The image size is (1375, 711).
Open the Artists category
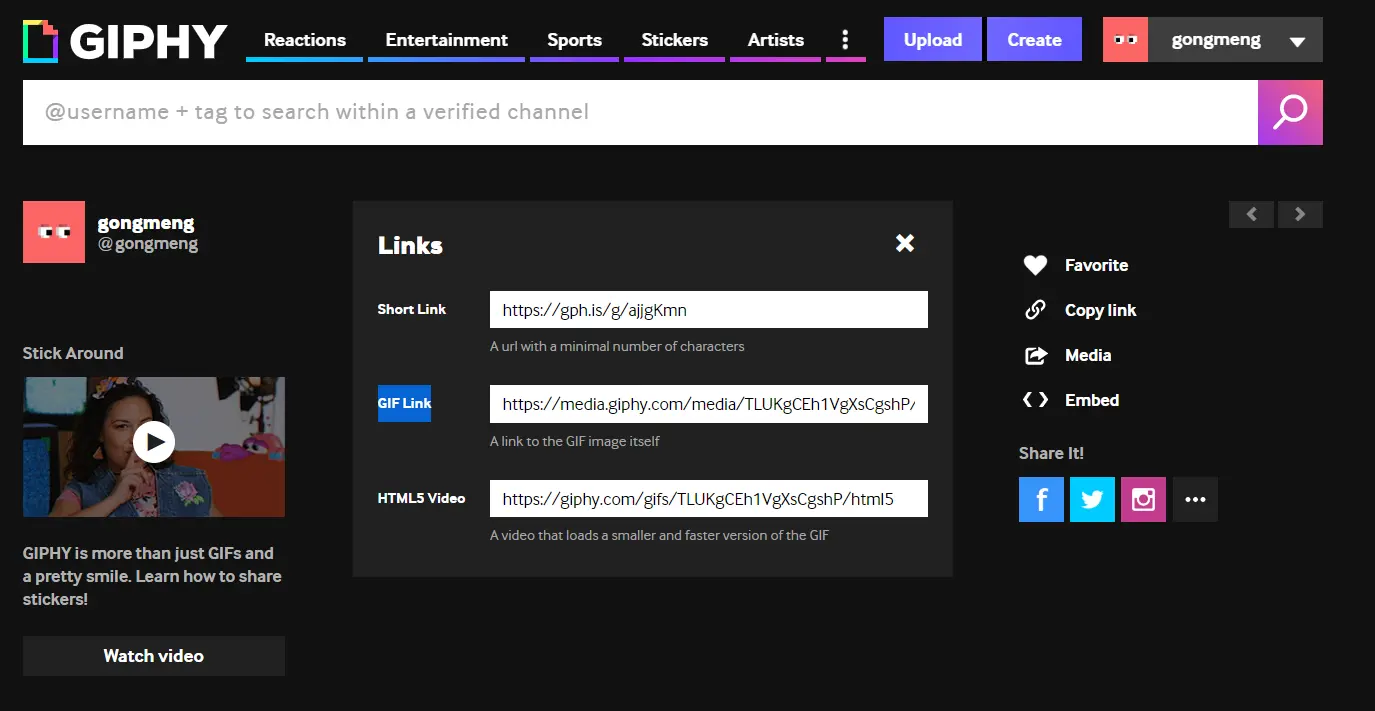pyautogui.click(x=775, y=40)
